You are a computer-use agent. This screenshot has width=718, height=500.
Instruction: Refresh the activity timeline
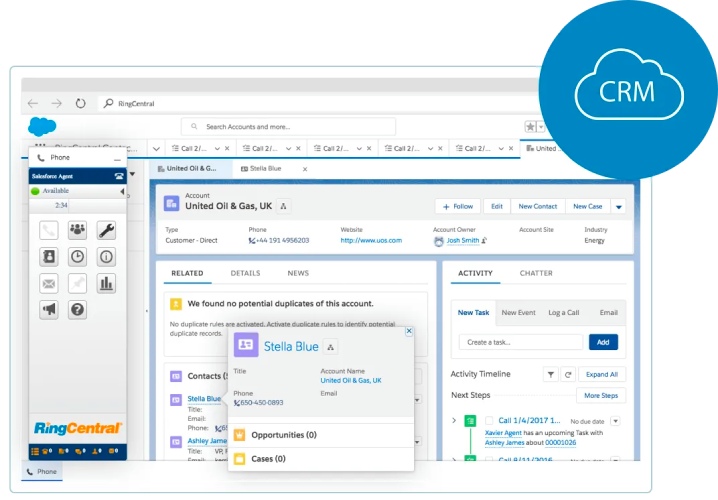pos(568,375)
